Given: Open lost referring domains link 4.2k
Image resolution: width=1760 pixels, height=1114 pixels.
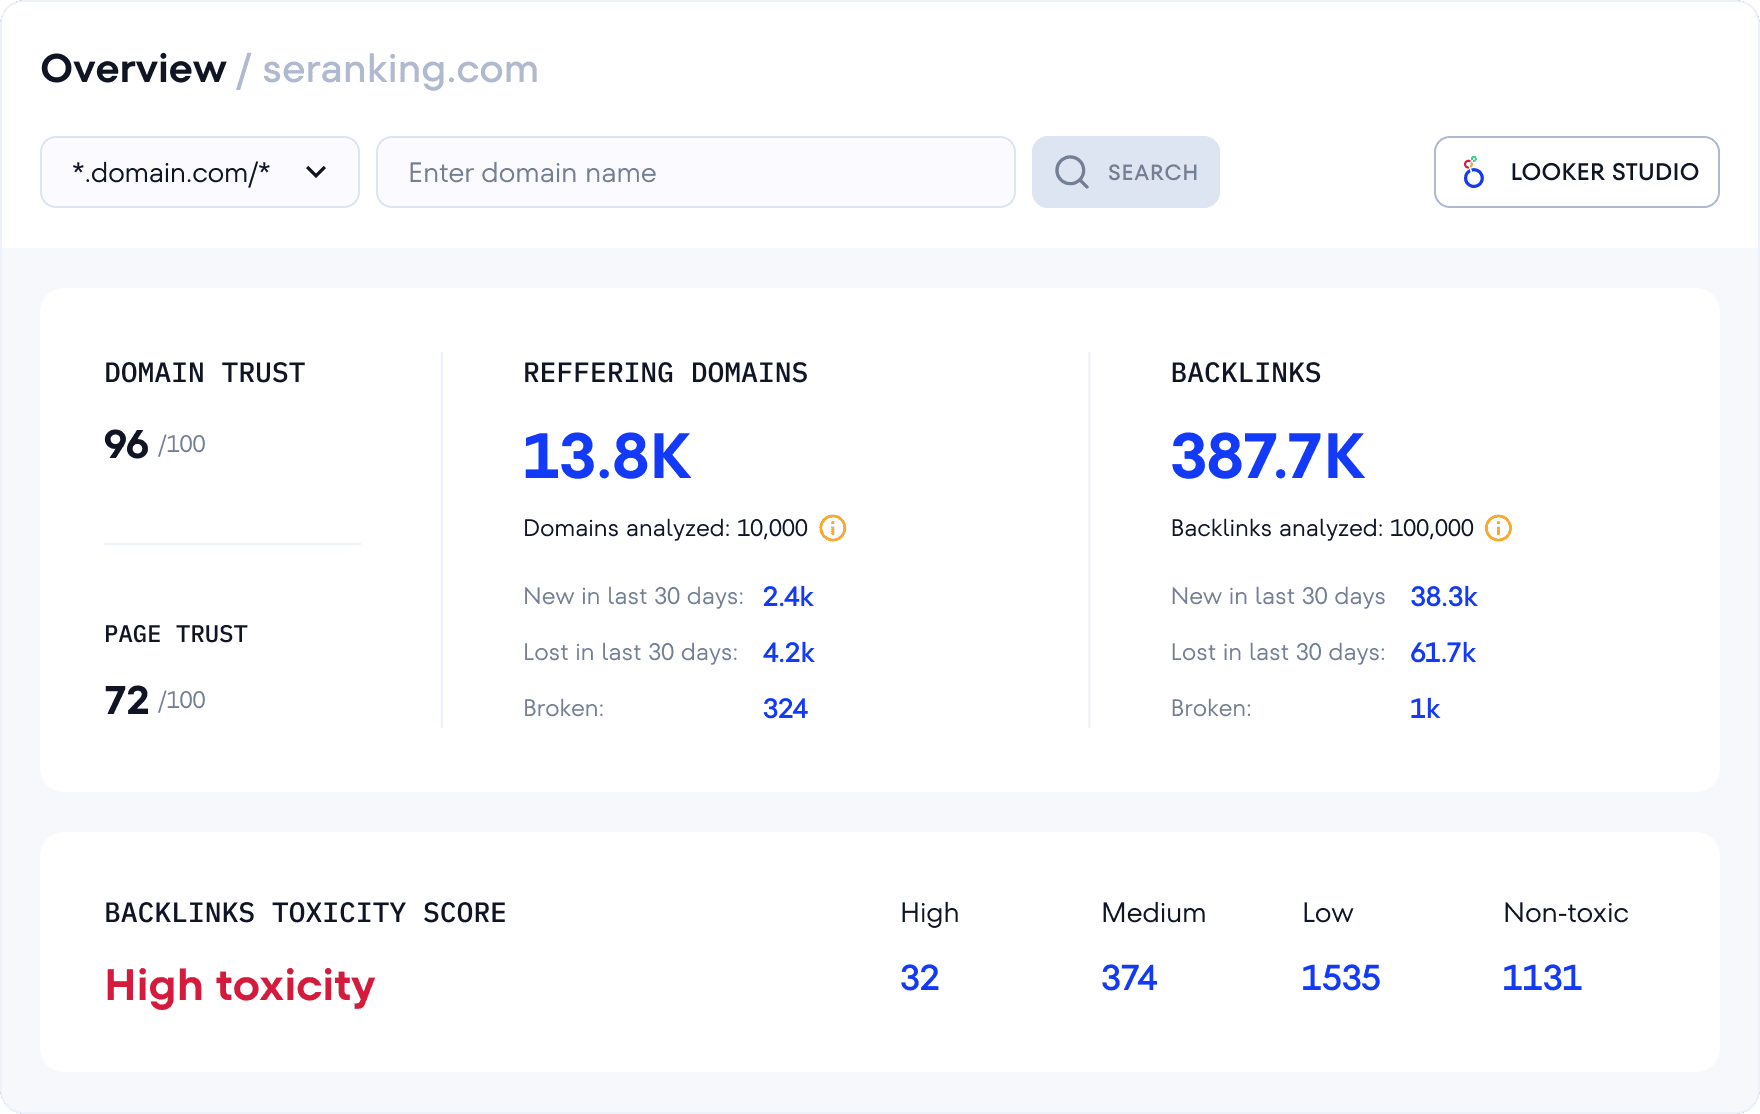Looking at the screenshot, I should [x=789, y=652].
